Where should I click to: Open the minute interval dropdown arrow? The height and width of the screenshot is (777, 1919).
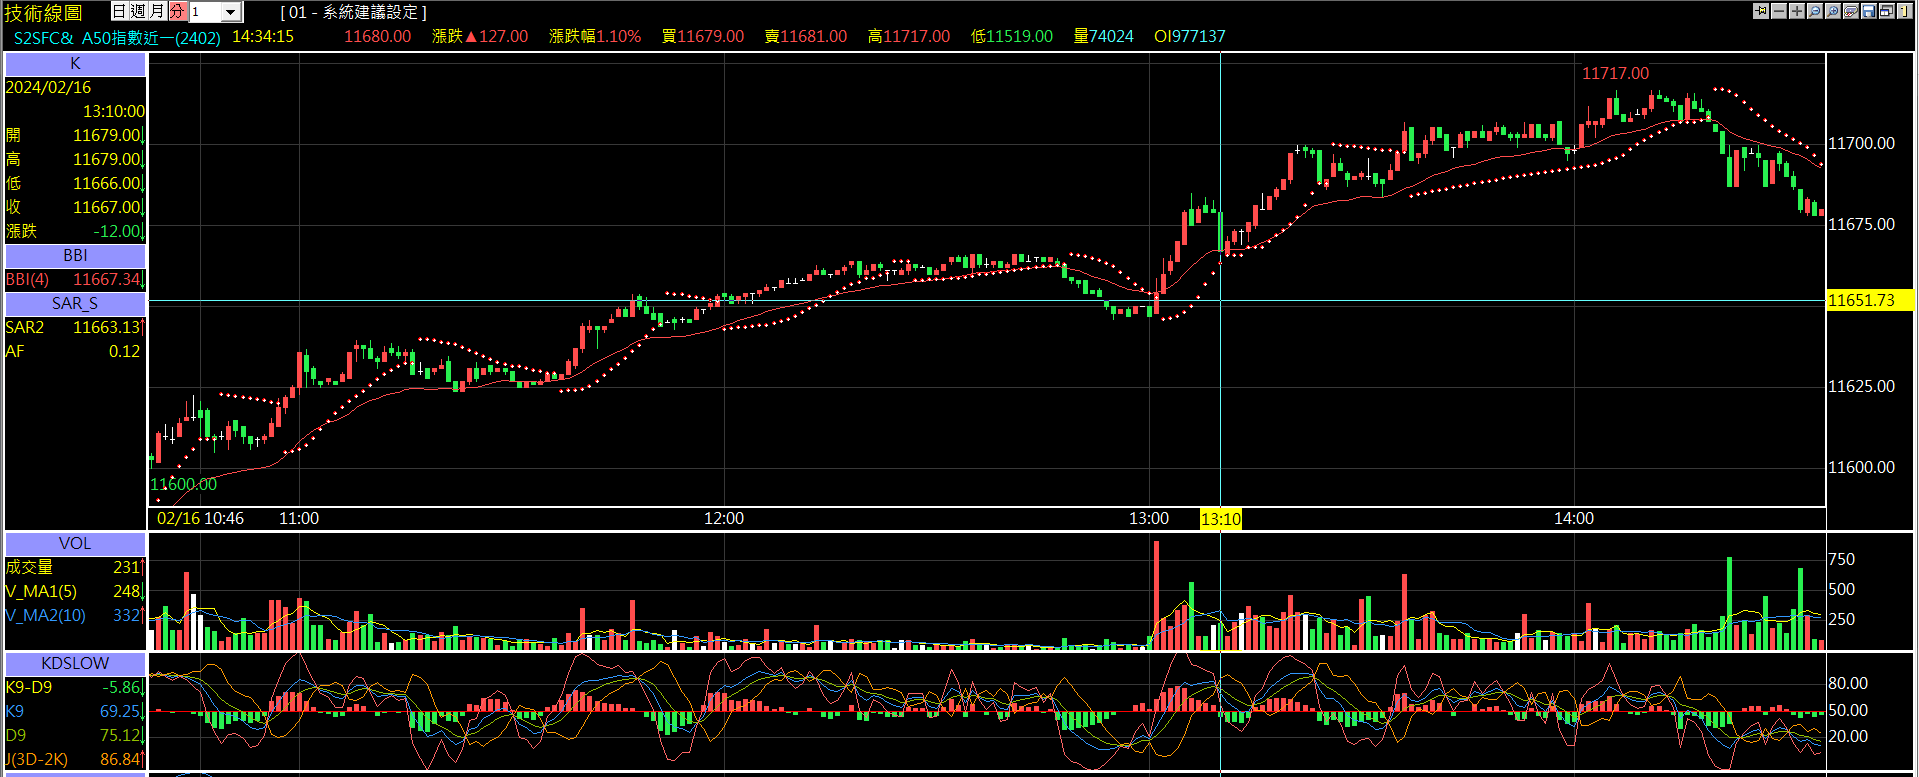click(x=231, y=12)
